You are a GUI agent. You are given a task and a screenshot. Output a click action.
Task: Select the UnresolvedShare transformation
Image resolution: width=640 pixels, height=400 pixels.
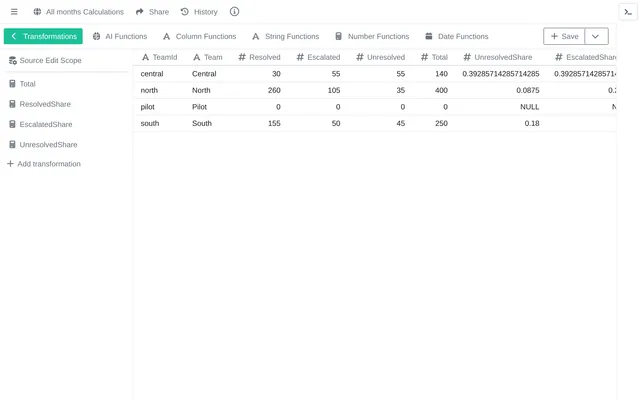pos(43,144)
